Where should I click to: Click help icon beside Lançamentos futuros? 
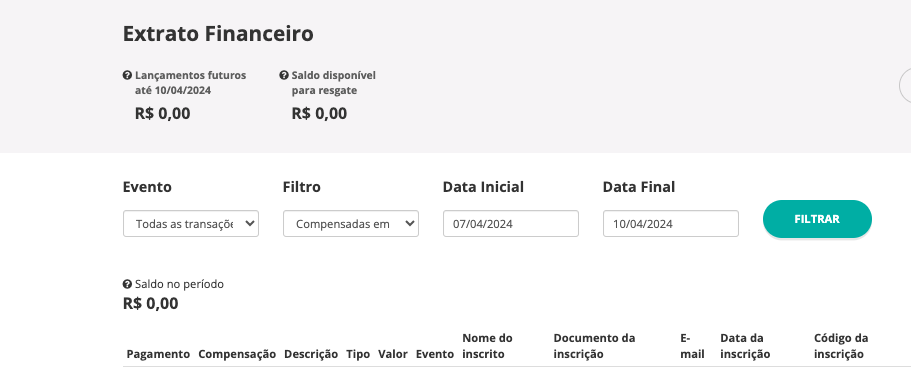click(127, 75)
